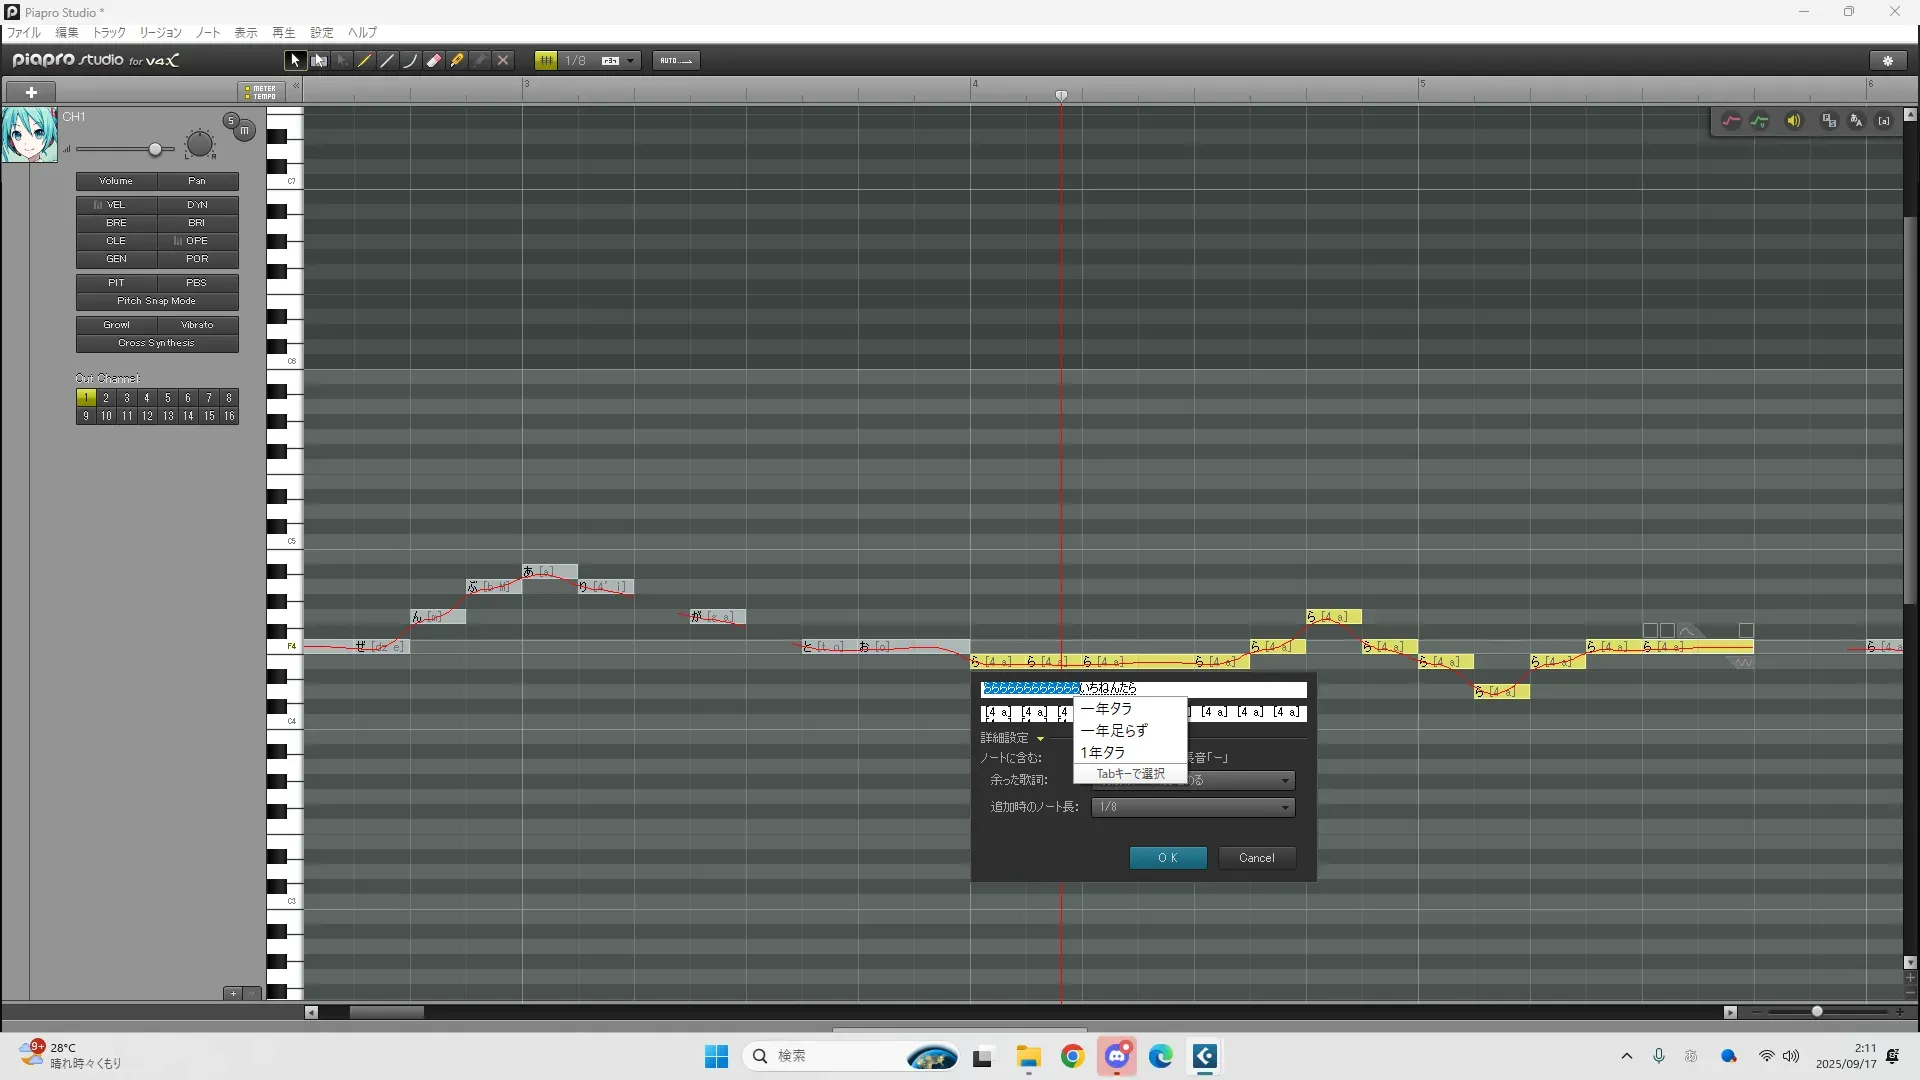Adjust the CH1 track volume slider

point(155,150)
